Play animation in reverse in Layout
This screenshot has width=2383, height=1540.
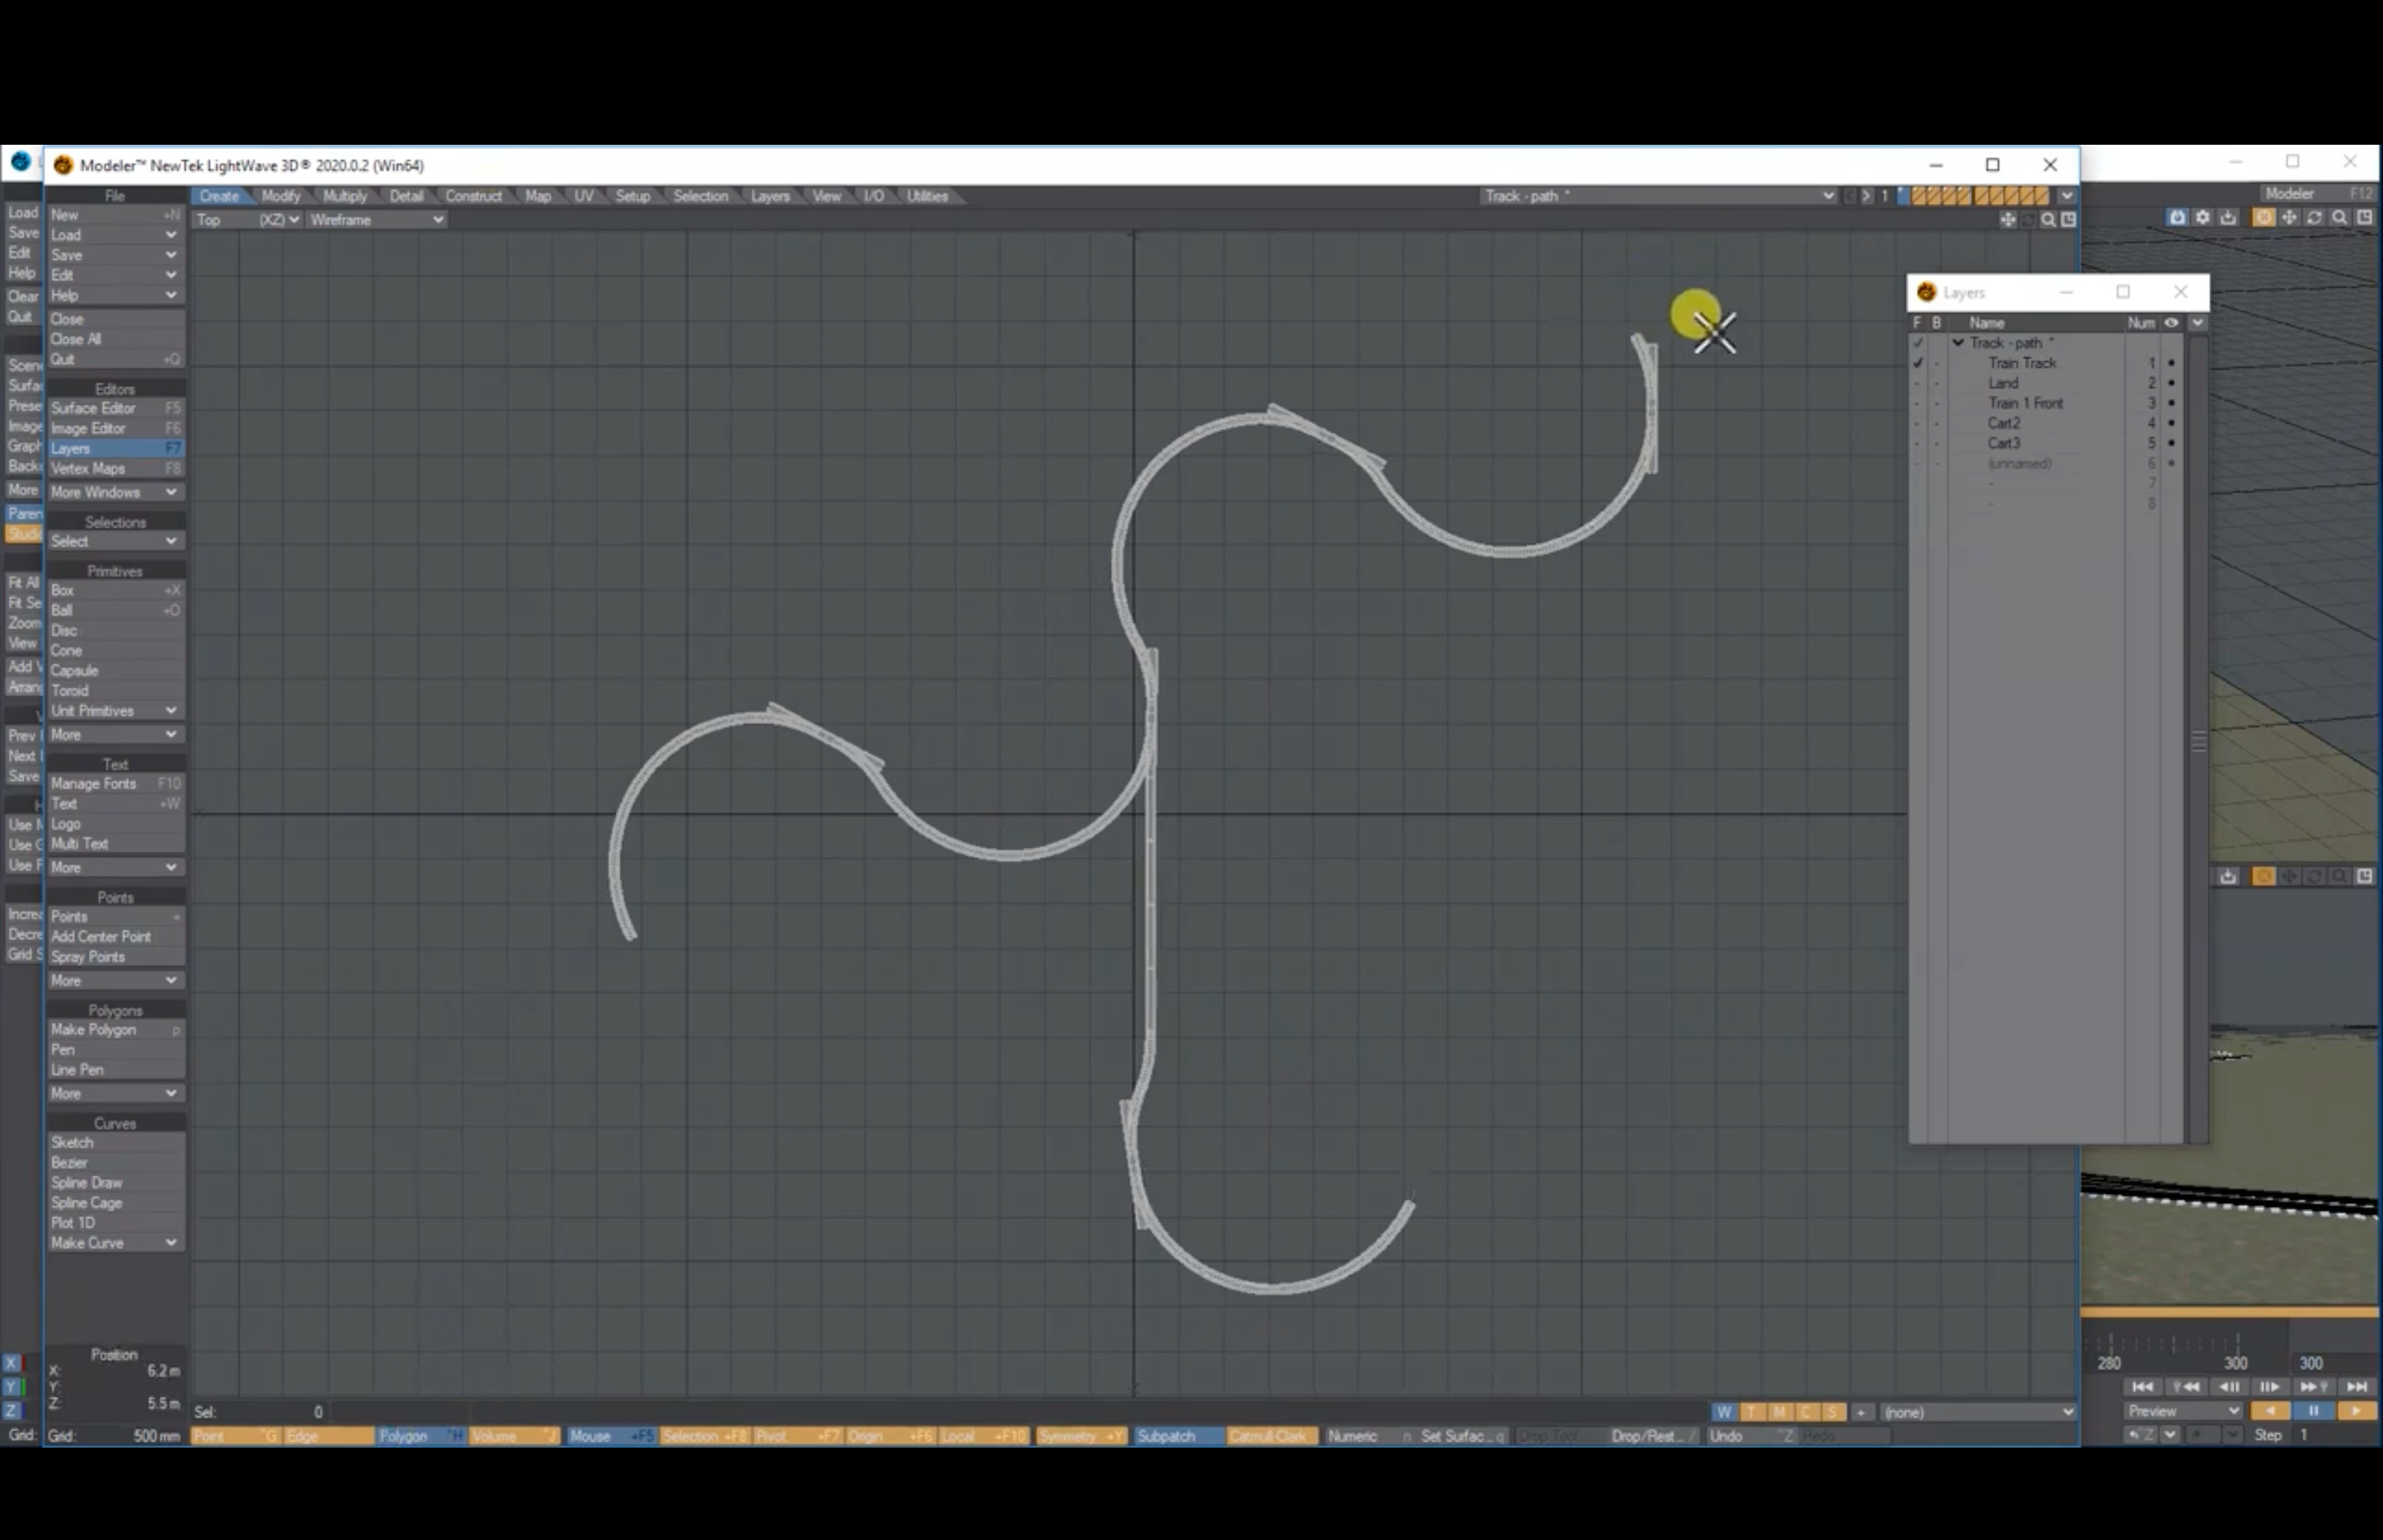tap(2270, 1411)
